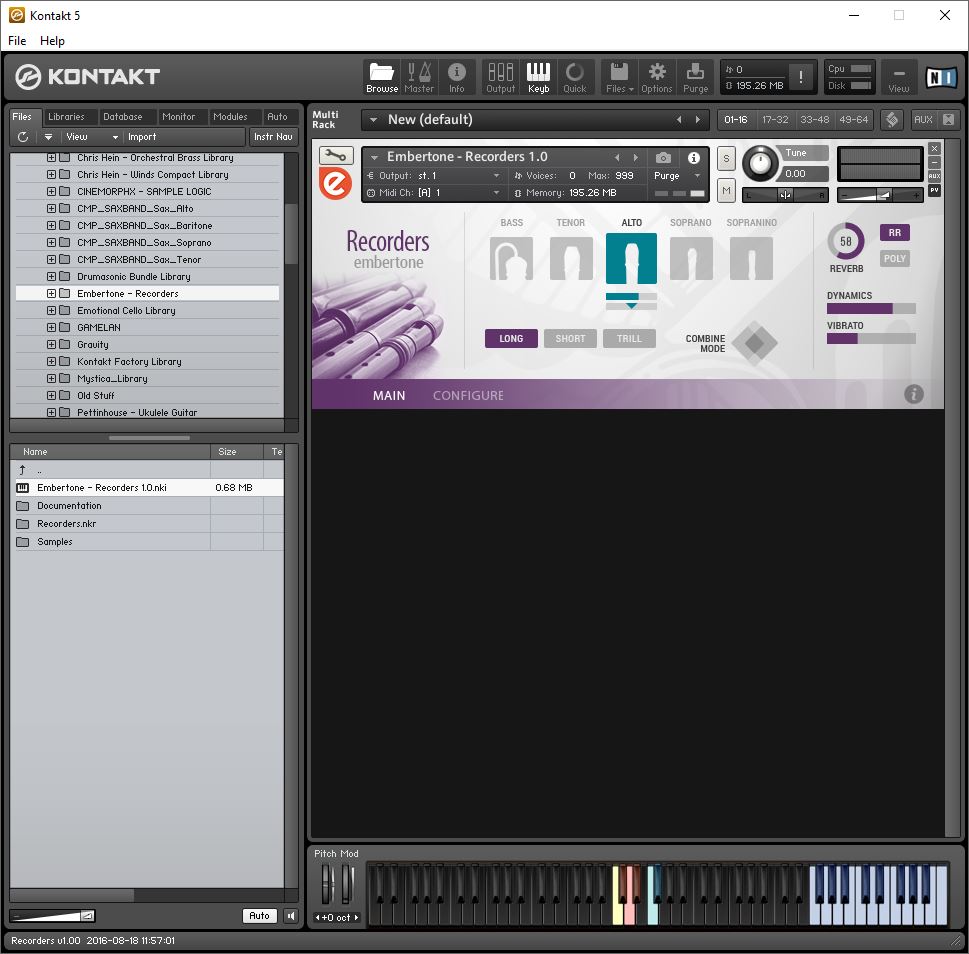969x954 pixels.
Task: Open the CONFIGURE page
Action: tap(468, 395)
